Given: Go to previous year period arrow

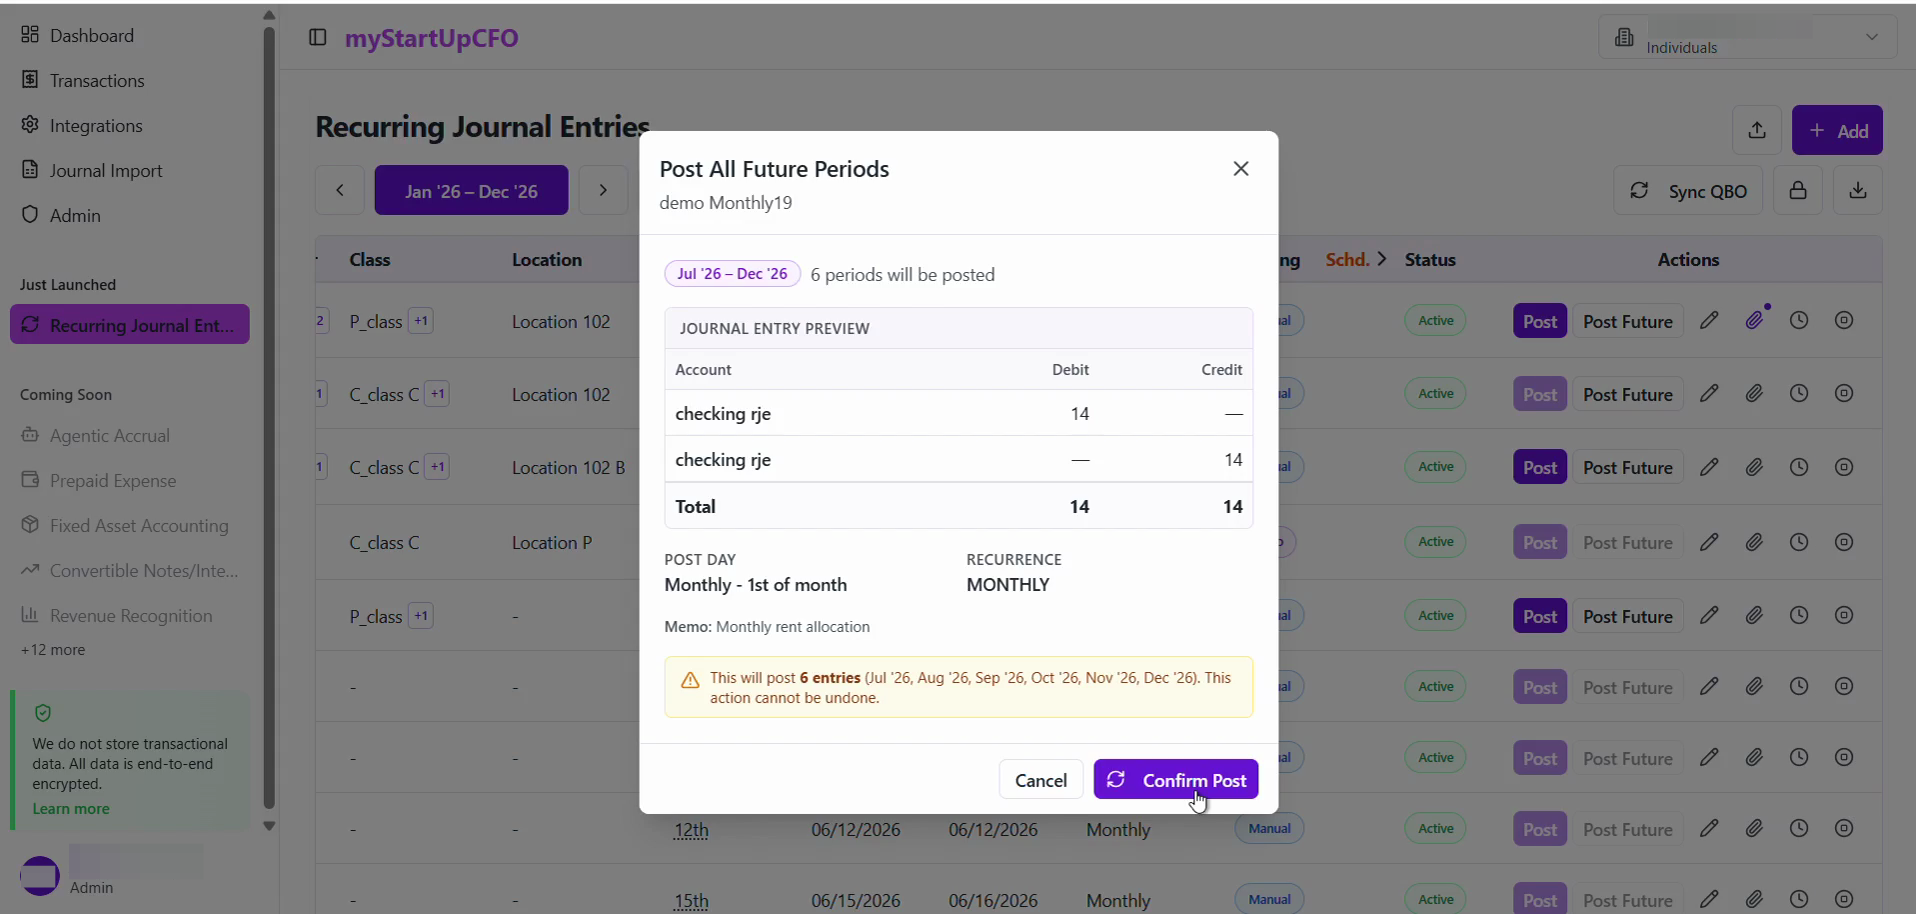Looking at the screenshot, I should pos(340,190).
